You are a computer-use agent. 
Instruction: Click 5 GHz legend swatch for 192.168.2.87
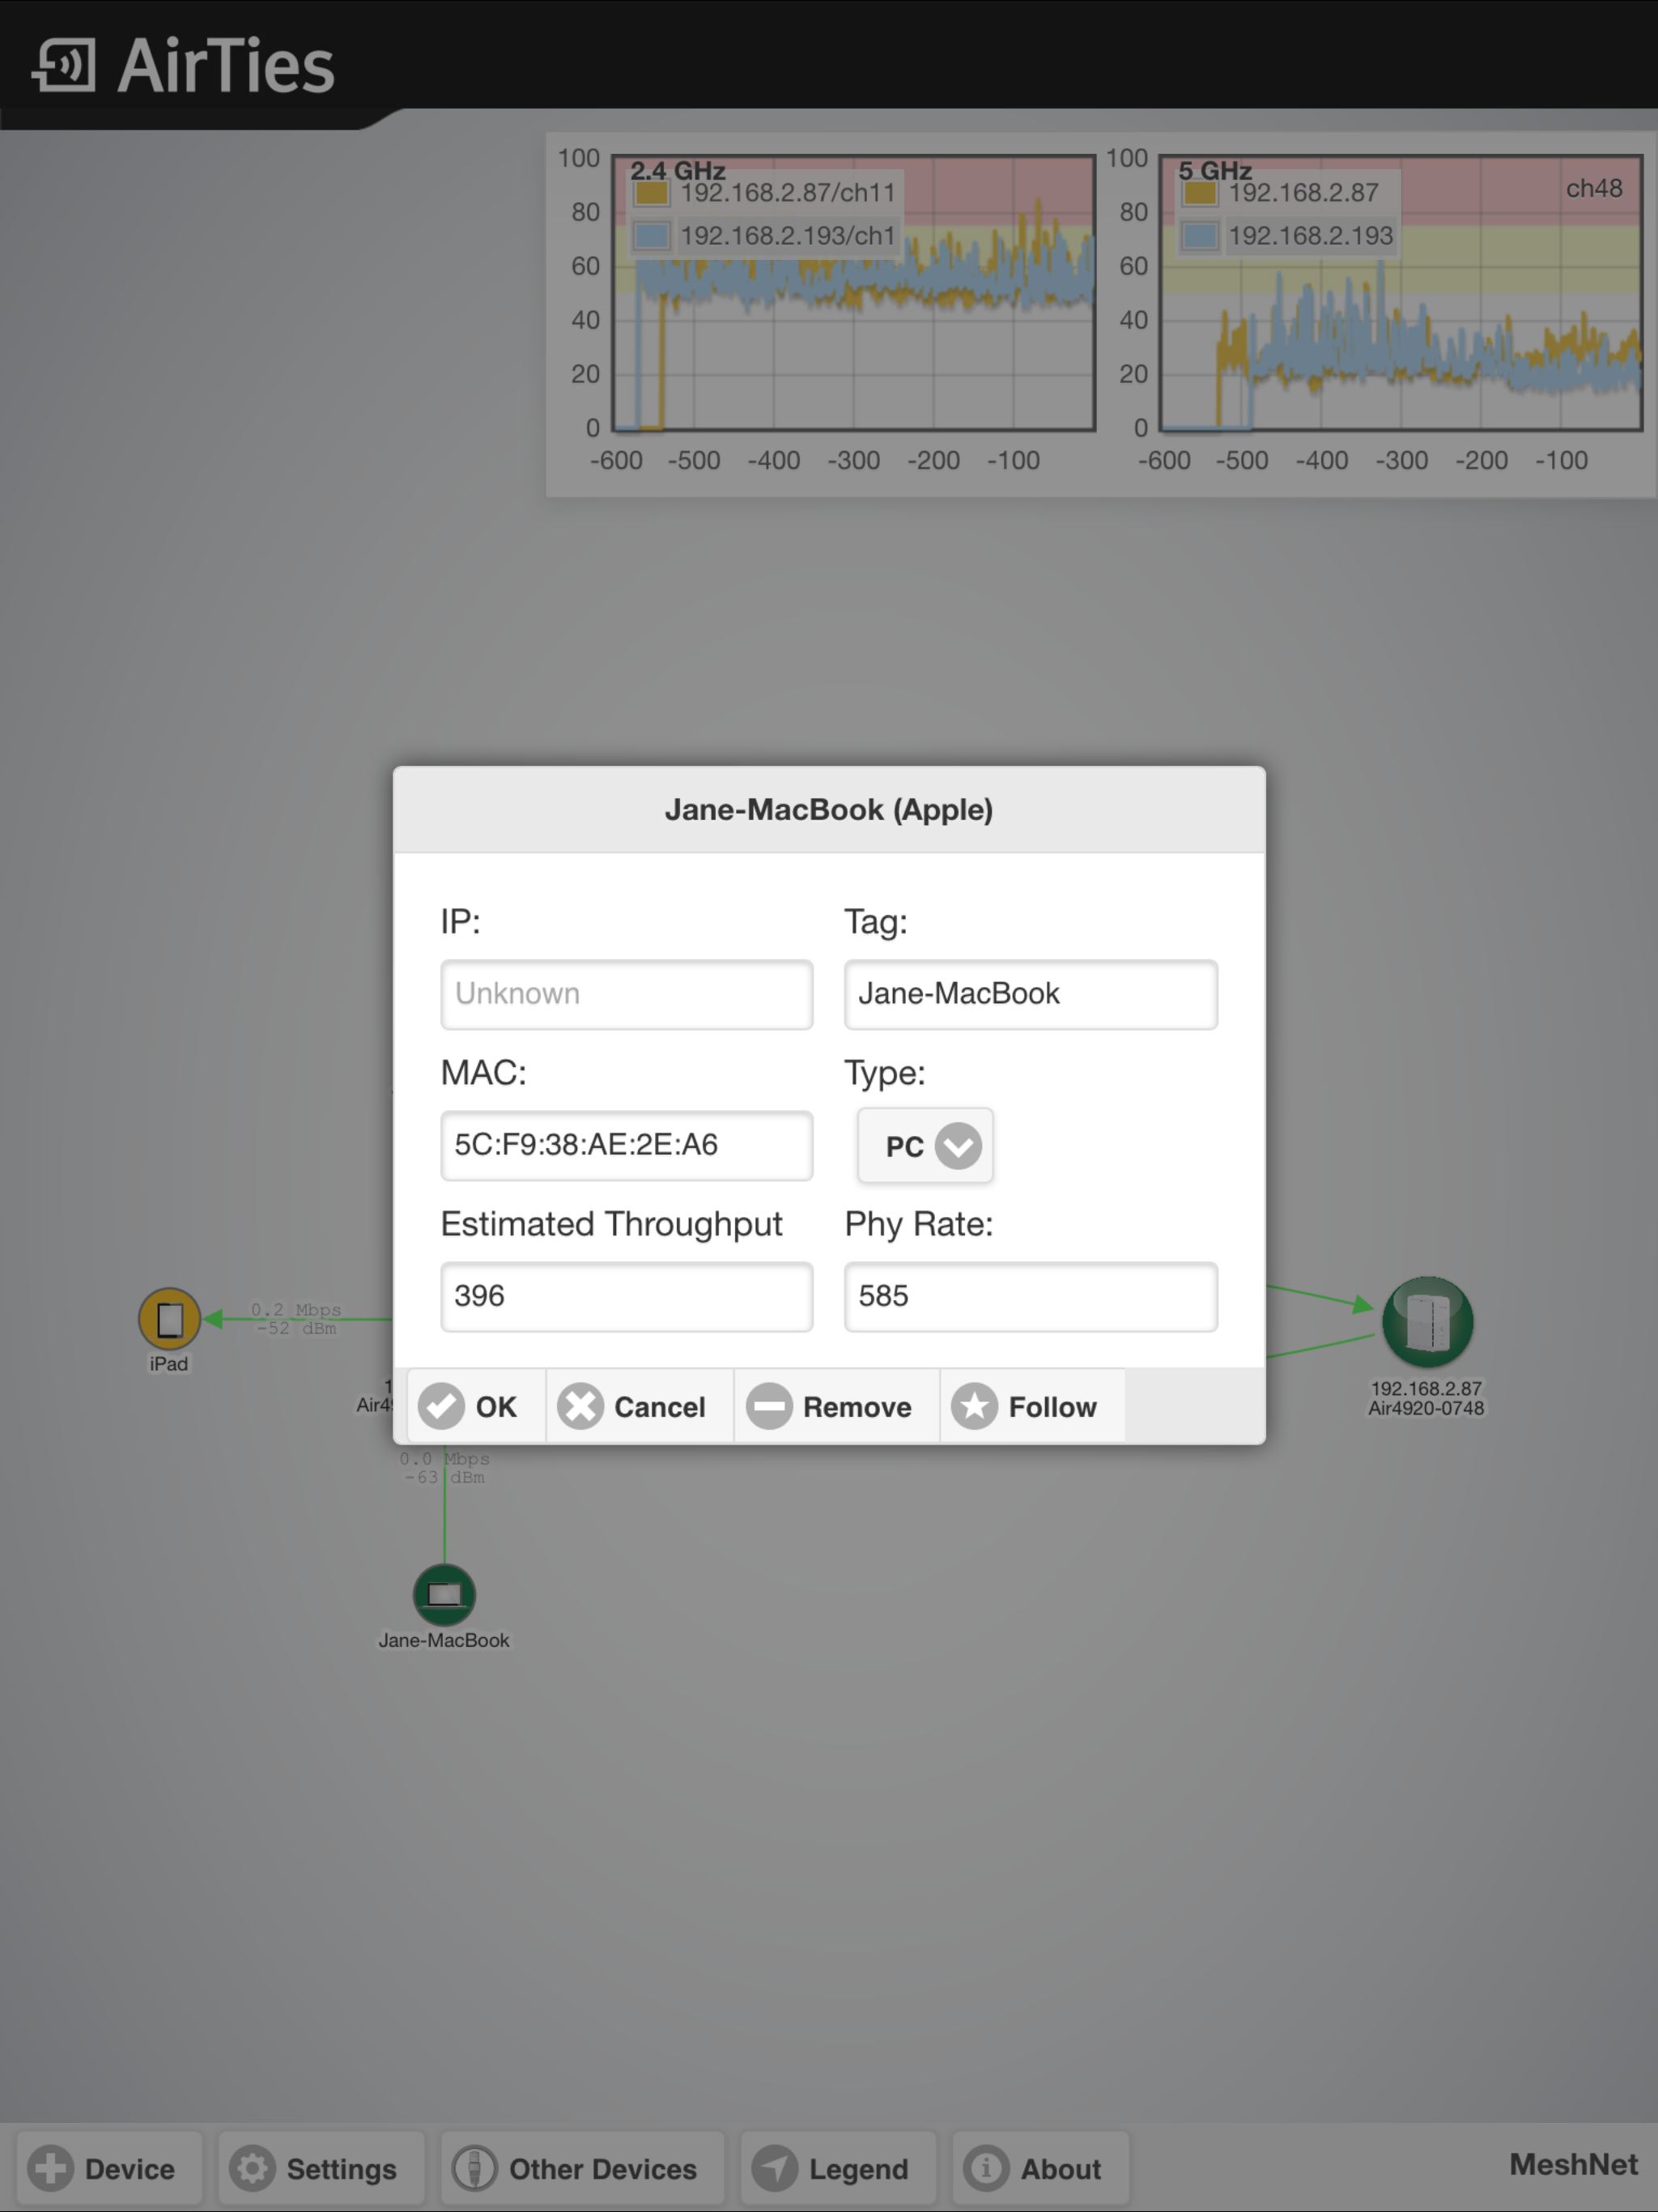[x=1200, y=192]
